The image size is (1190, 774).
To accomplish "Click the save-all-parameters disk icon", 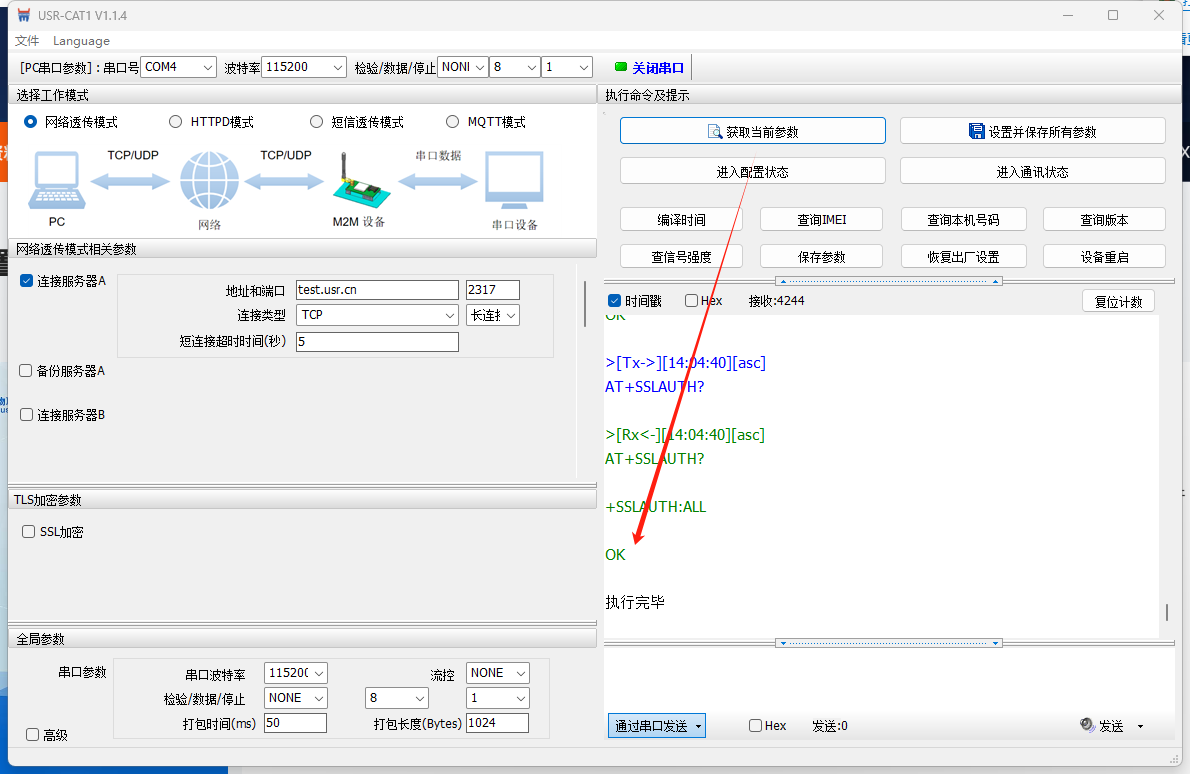I will (977, 131).
